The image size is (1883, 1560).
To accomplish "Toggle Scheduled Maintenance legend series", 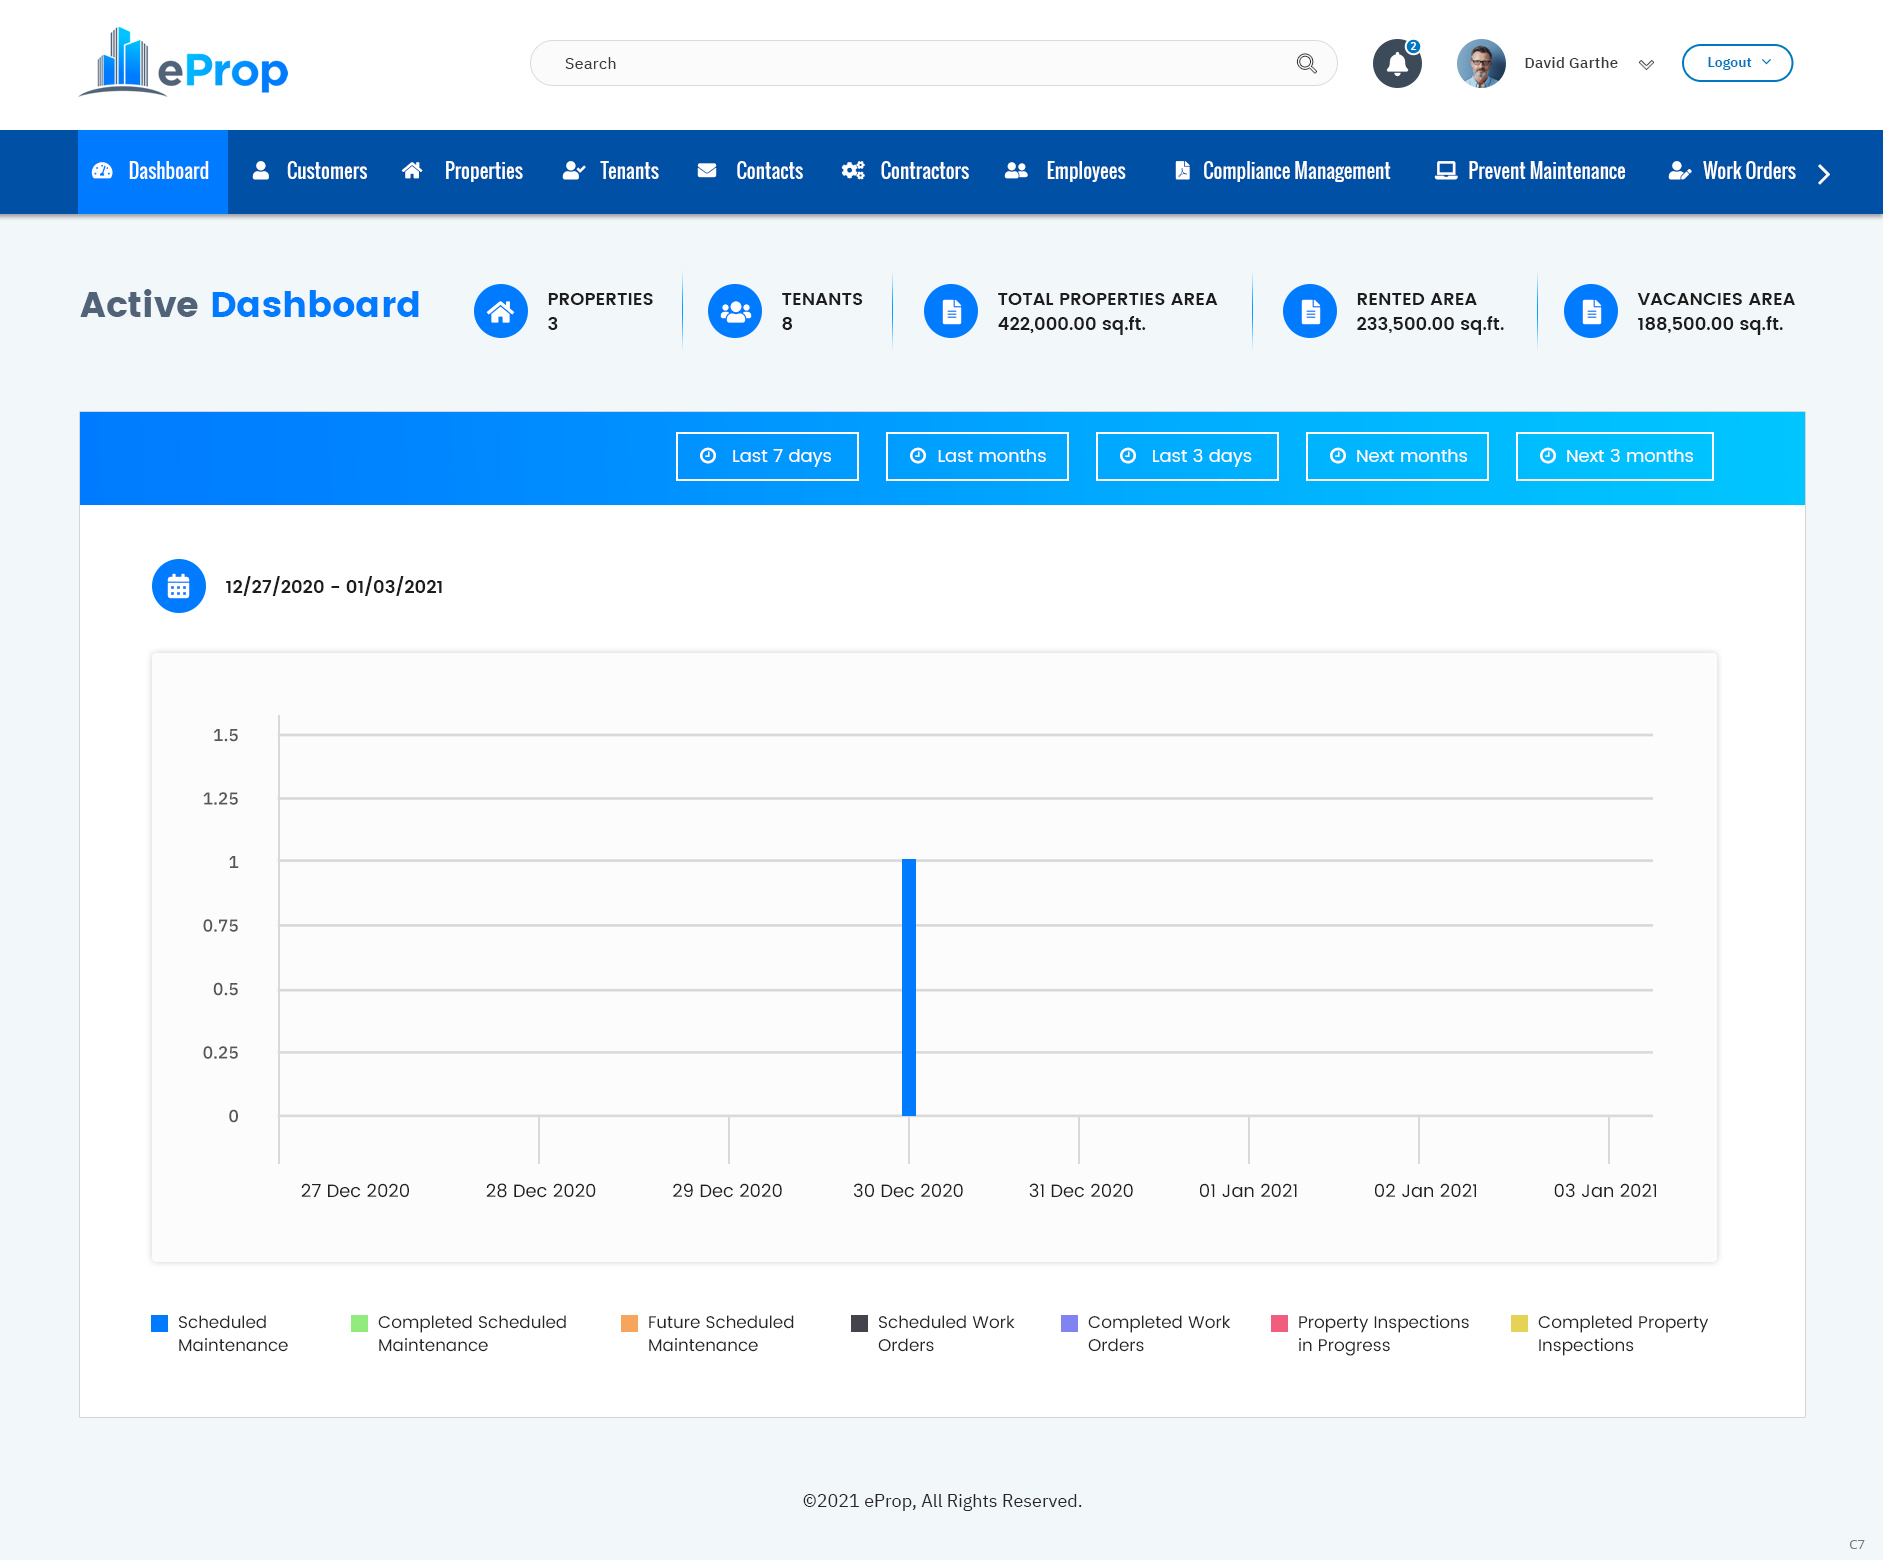I will click(x=160, y=1323).
